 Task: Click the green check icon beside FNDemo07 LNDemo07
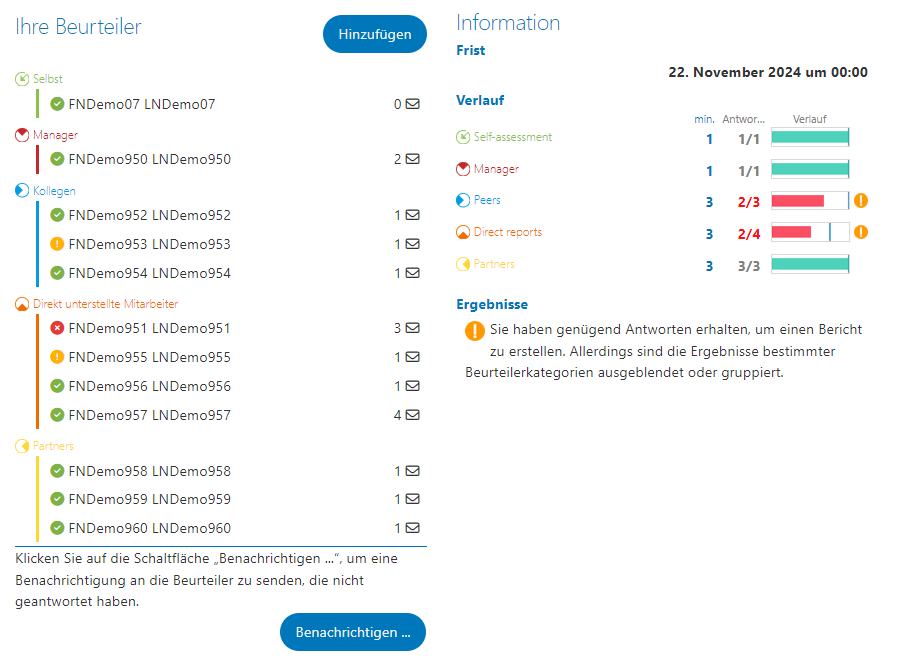(57, 104)
